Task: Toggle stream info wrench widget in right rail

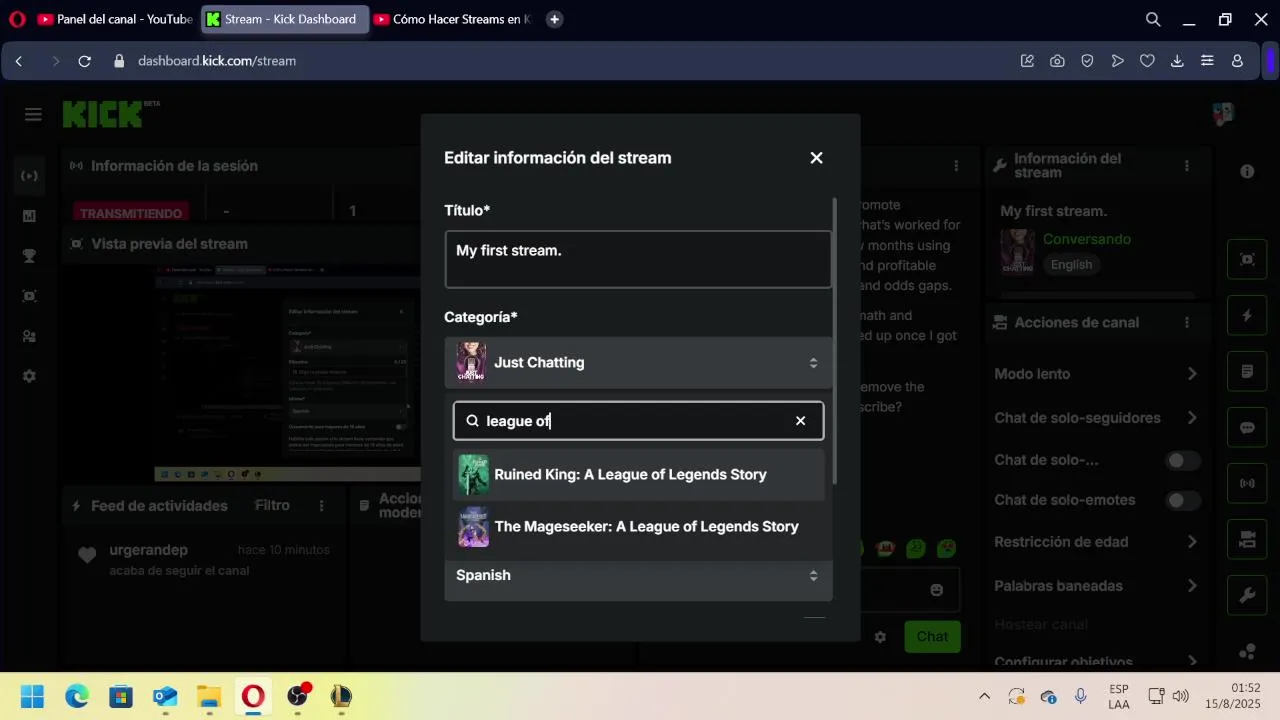Action: [x=1247, y=595]
